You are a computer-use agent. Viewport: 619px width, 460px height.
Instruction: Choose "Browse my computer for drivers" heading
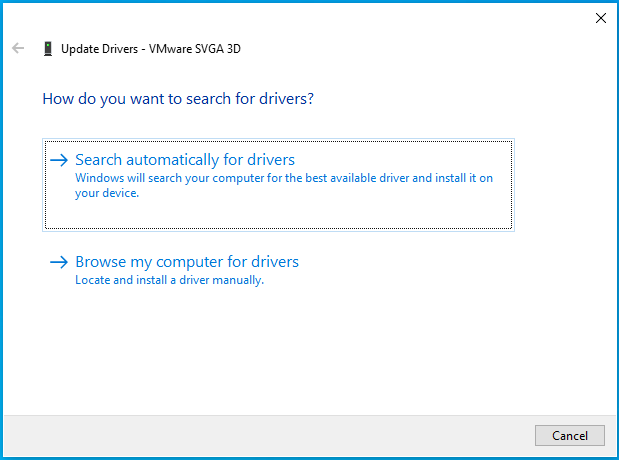(x=187, y=262)
